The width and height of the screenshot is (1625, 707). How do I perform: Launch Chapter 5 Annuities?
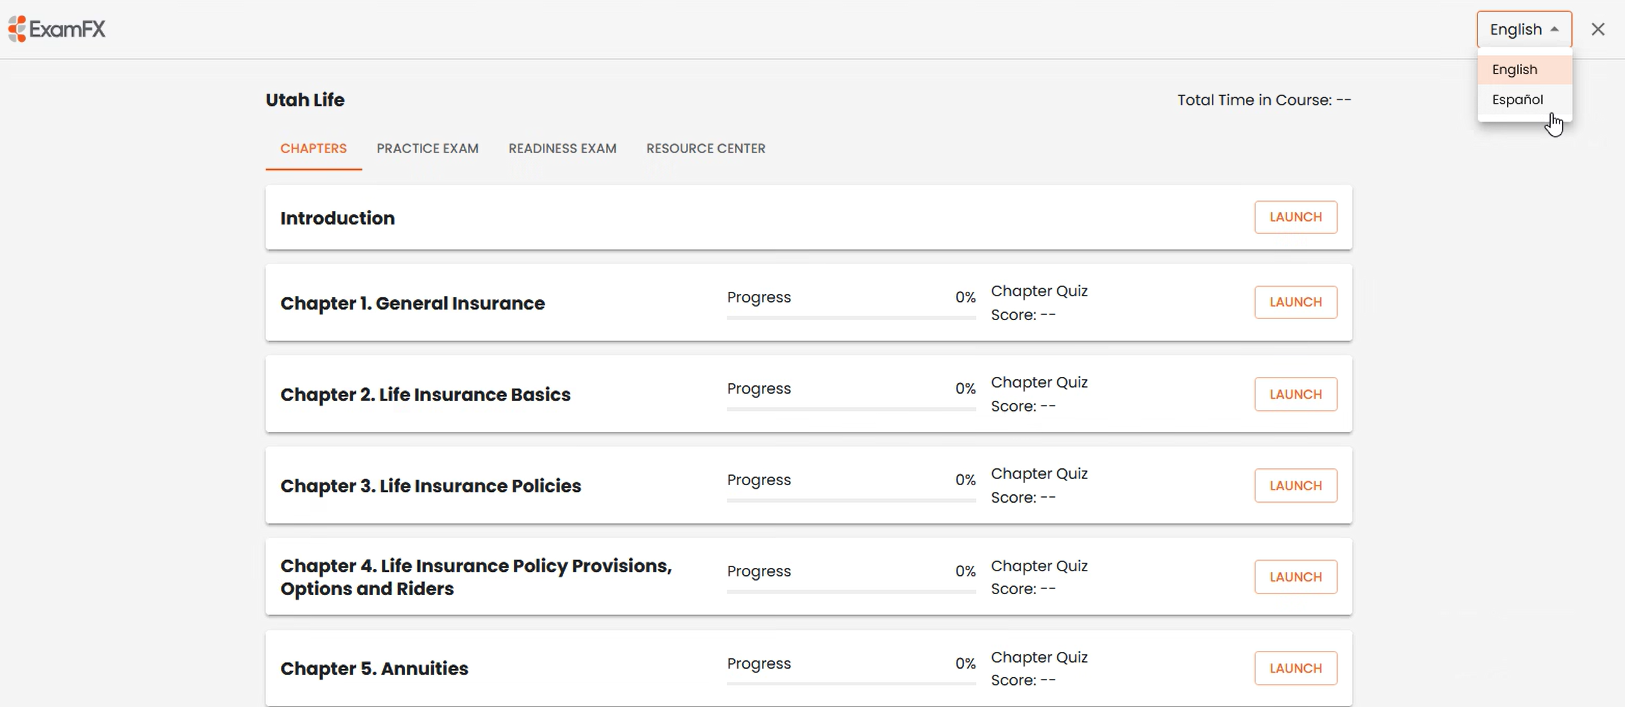click(1295, 668)
